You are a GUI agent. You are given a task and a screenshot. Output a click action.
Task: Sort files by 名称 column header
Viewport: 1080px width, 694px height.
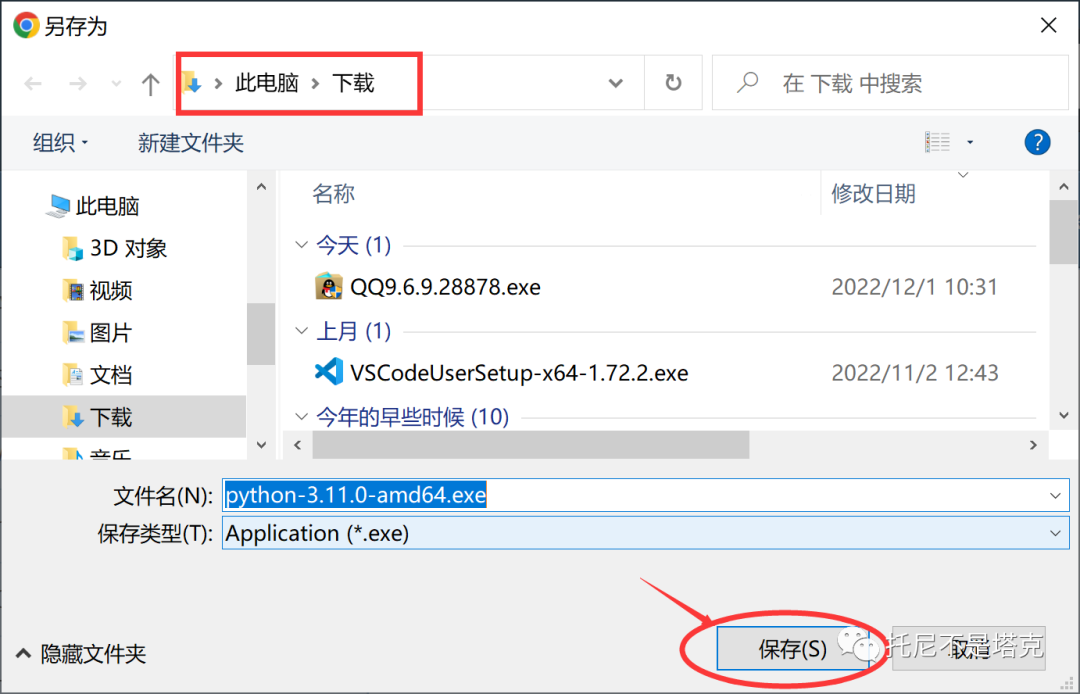(333, 193)
